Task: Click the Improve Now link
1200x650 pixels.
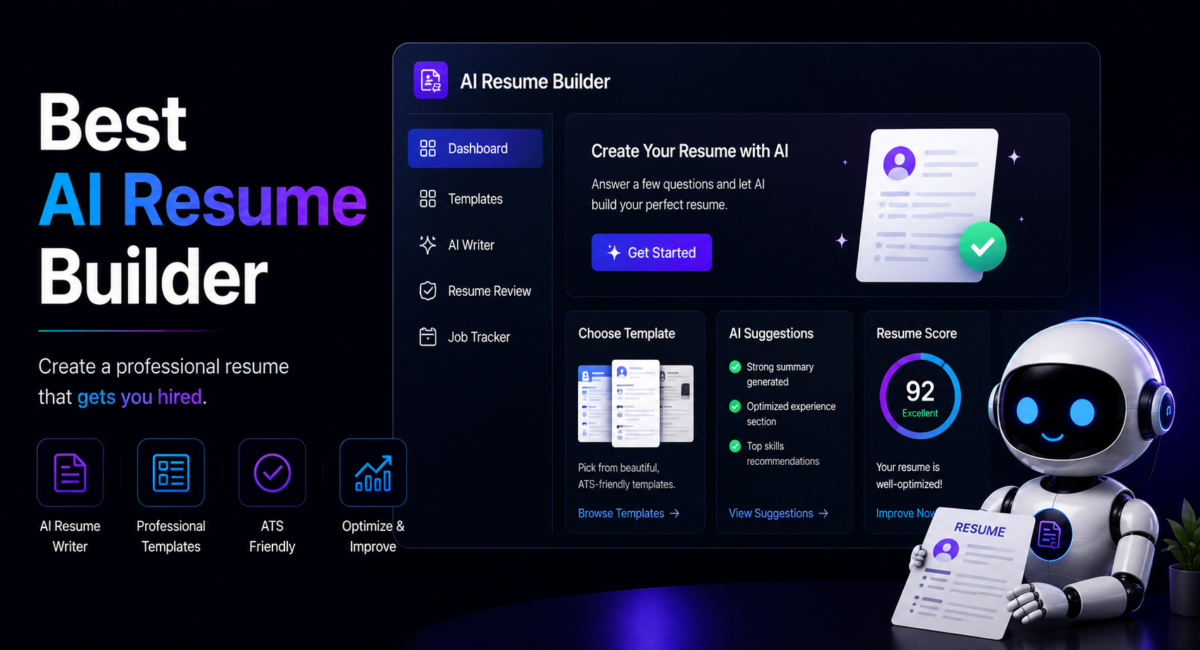Action: tap(906, 513)
